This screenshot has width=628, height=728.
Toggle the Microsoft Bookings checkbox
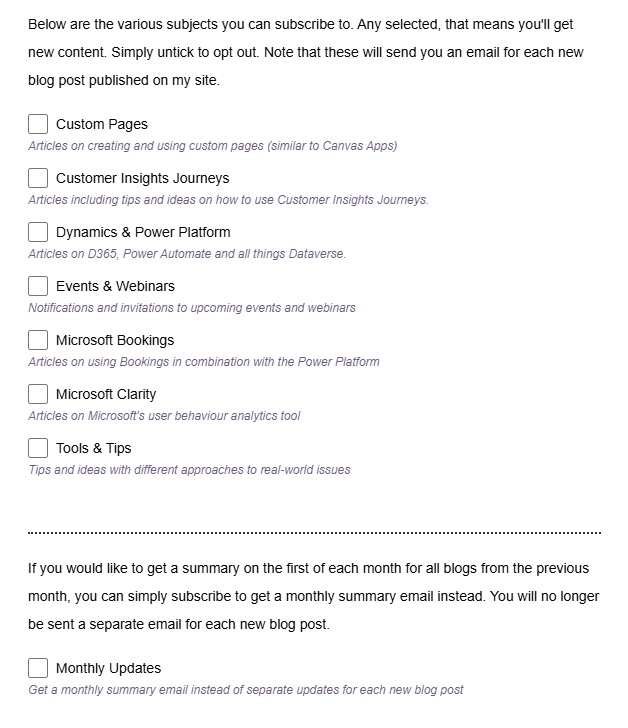point(38,340)
